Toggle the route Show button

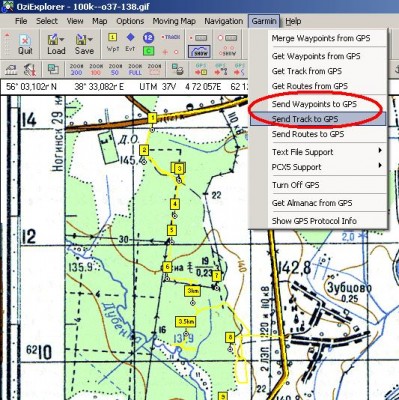228,51
